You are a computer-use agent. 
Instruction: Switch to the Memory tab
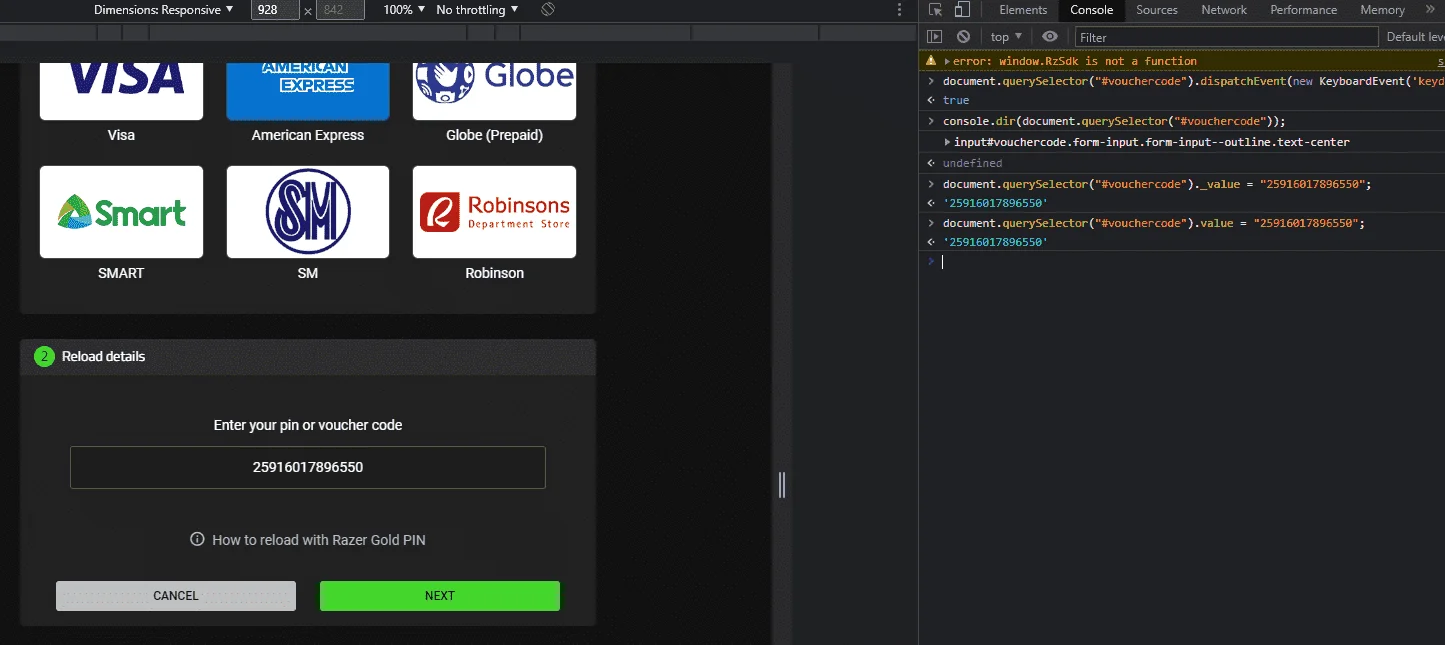1382,10
